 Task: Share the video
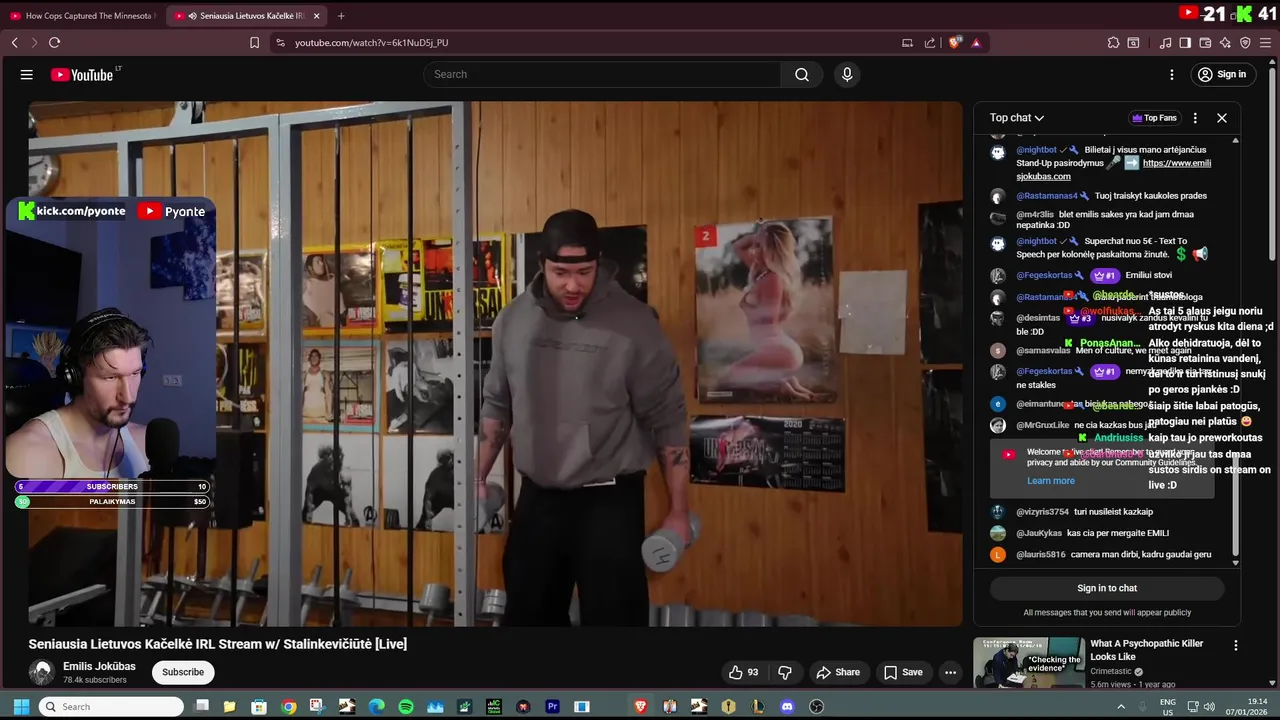click(838, 672)
